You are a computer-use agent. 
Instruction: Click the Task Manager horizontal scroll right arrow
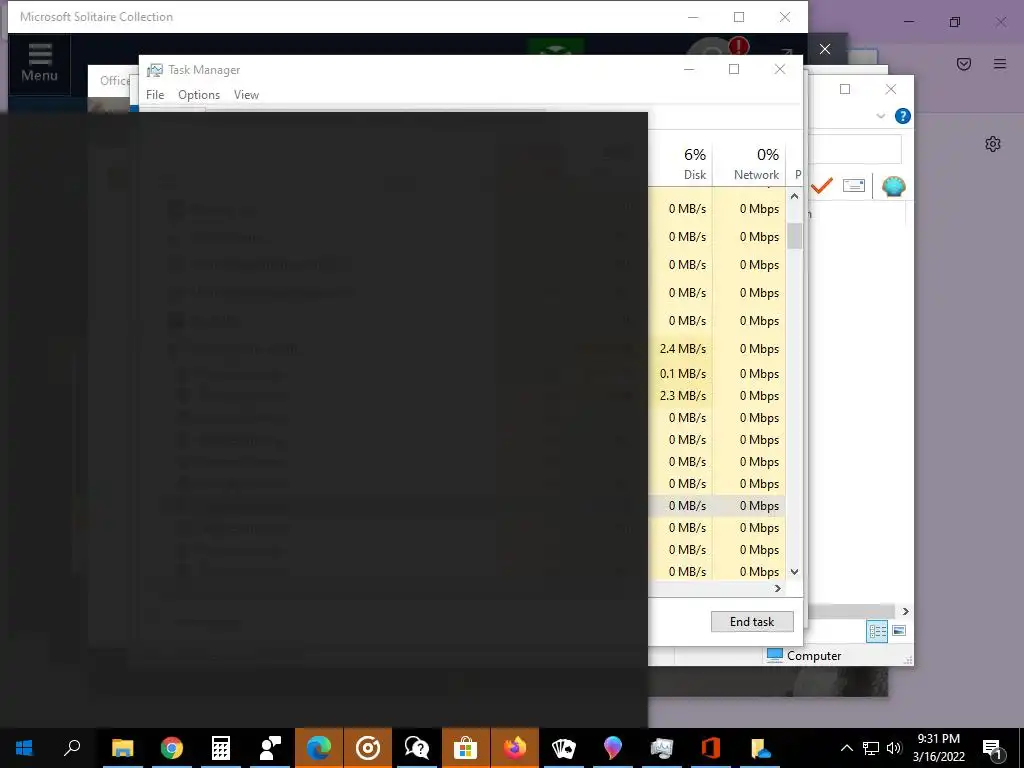click(777, 588)
